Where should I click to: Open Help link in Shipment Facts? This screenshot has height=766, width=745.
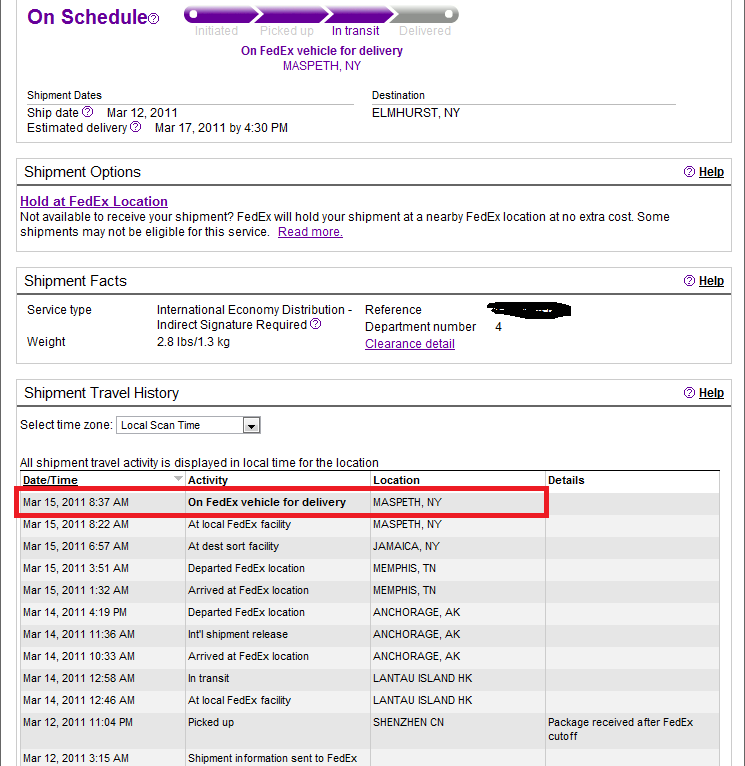711,281
